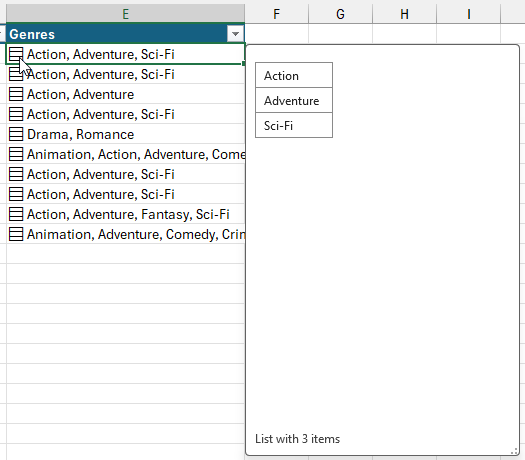The height and width of the screenshot is (460, 525).
Task: Select the Animation, Action, Adventure cell
Action: 126,154
